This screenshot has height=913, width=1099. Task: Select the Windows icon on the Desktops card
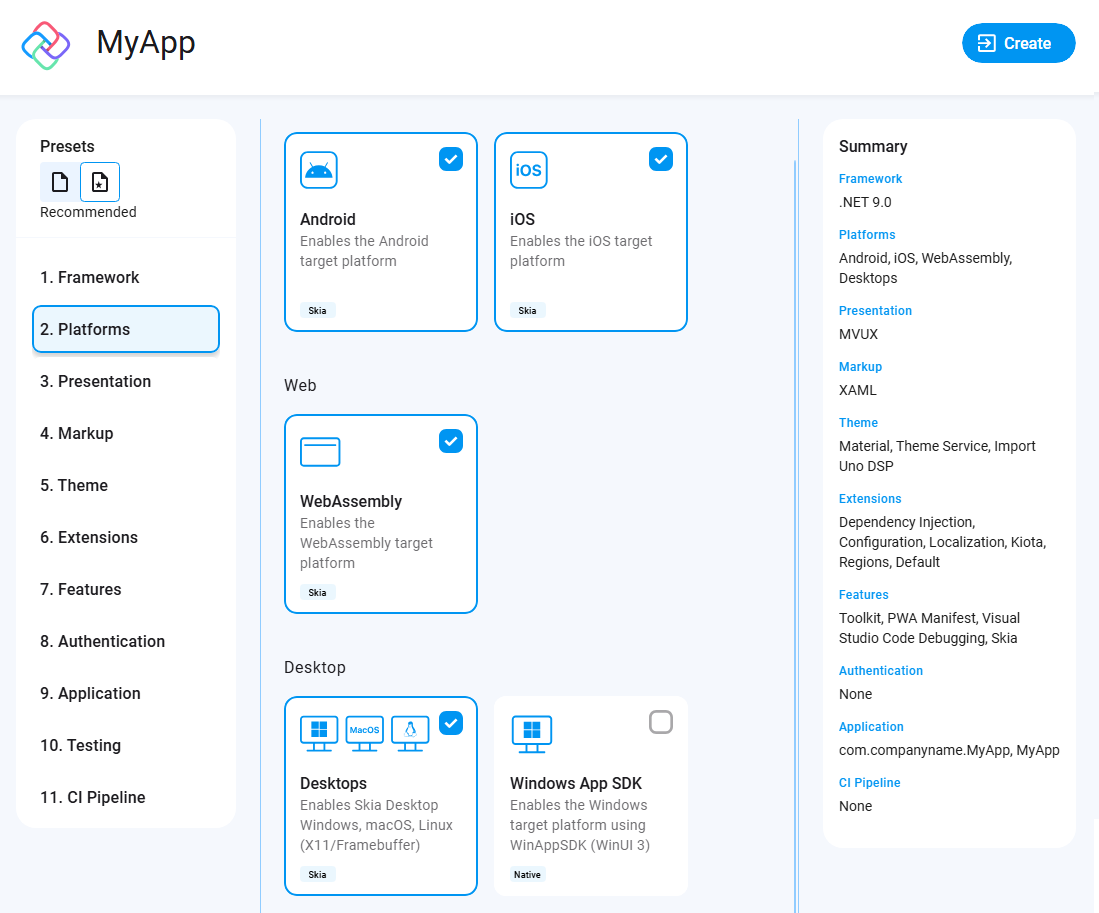318,733
